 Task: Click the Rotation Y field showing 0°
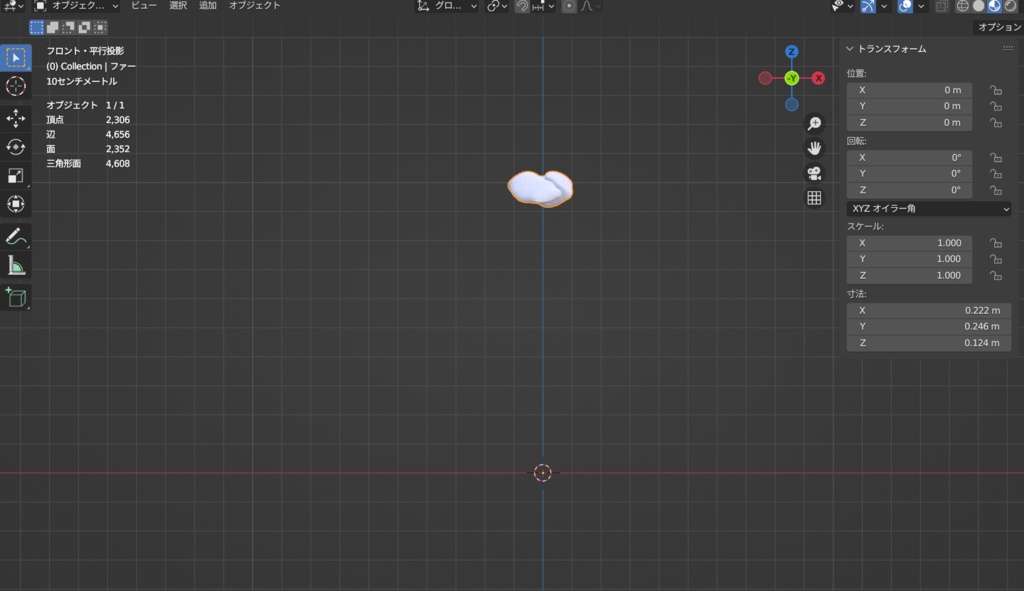(909, 174)
